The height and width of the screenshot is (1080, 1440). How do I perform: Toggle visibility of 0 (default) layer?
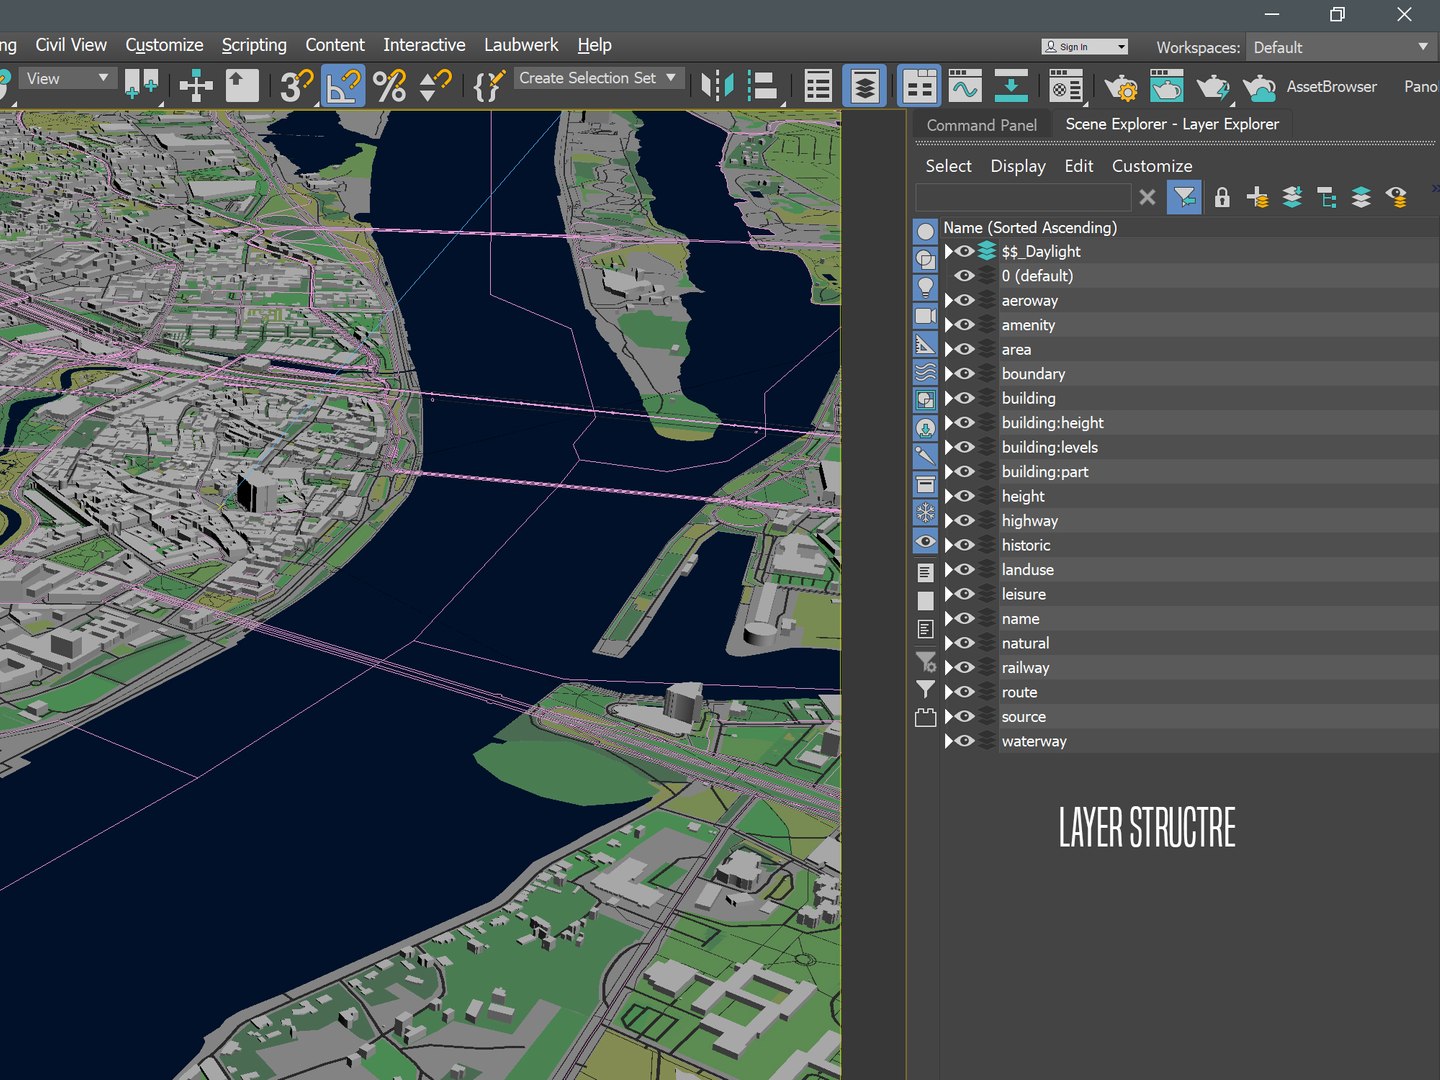click(965, 276)
